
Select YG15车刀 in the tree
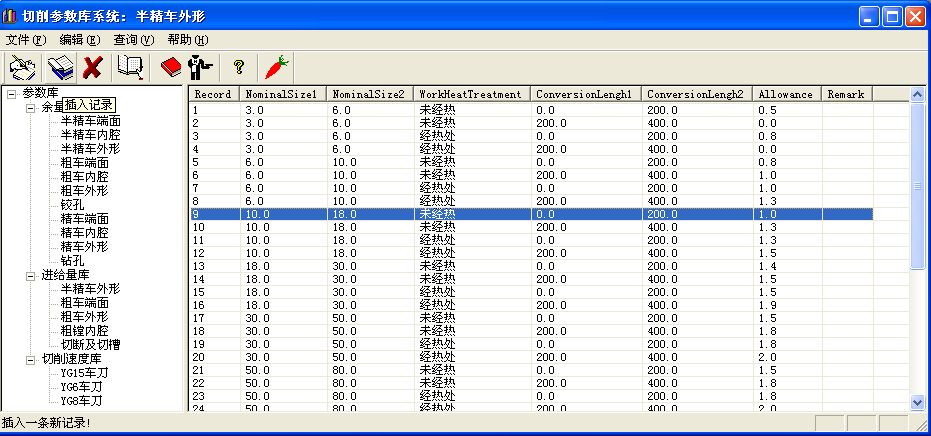84,373
